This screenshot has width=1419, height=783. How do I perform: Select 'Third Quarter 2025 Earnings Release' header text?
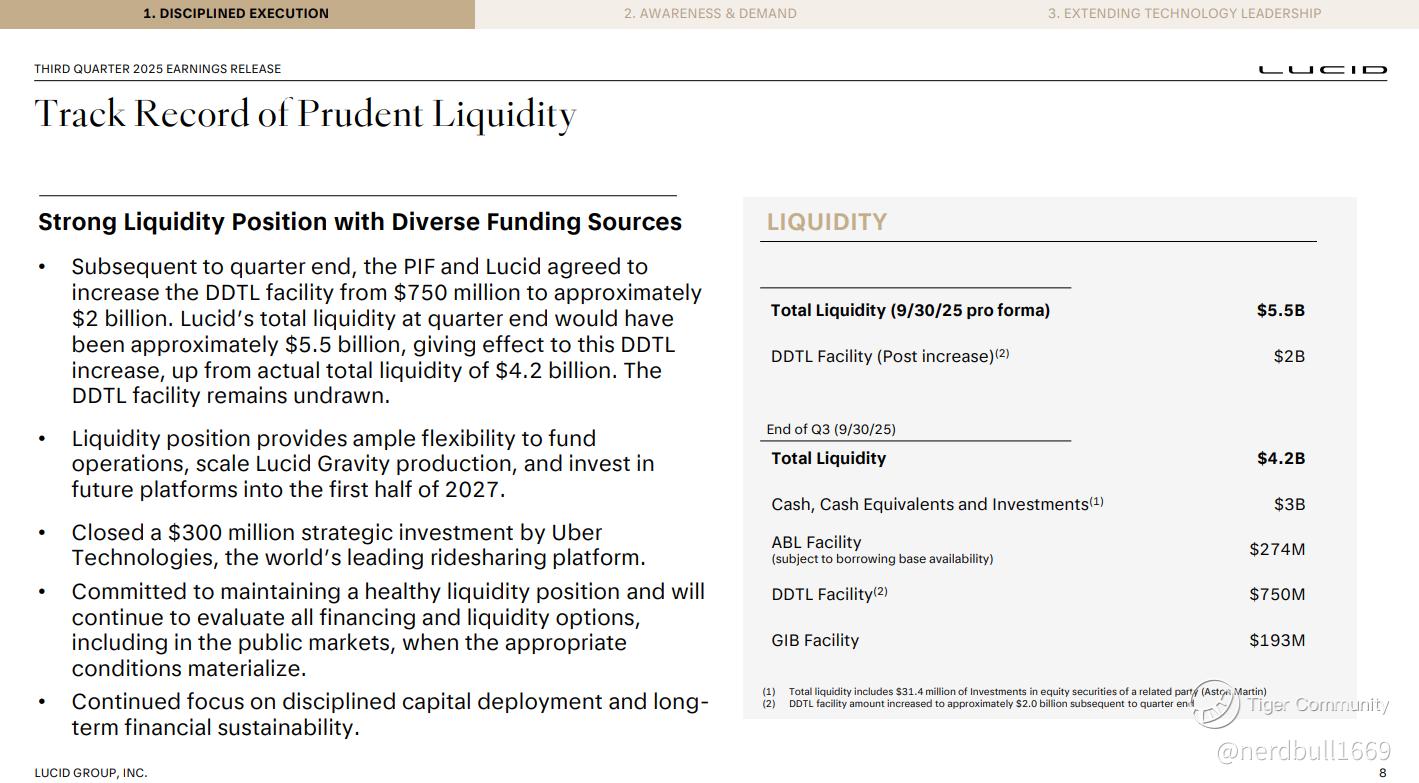point(158,69)
